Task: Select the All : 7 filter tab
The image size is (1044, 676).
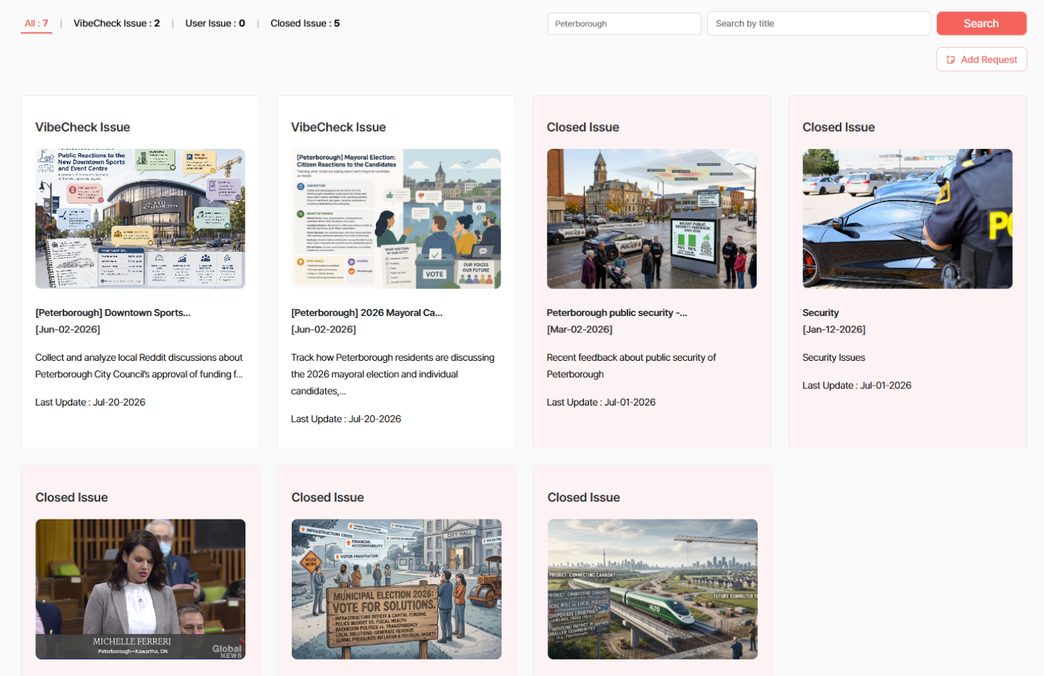Action: pyautogui.click(x=36, y=23)
